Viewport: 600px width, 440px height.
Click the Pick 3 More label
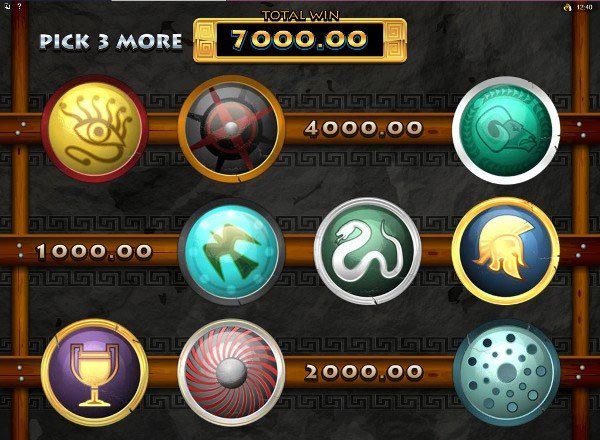pyautogui.click(x=111, y=41)
